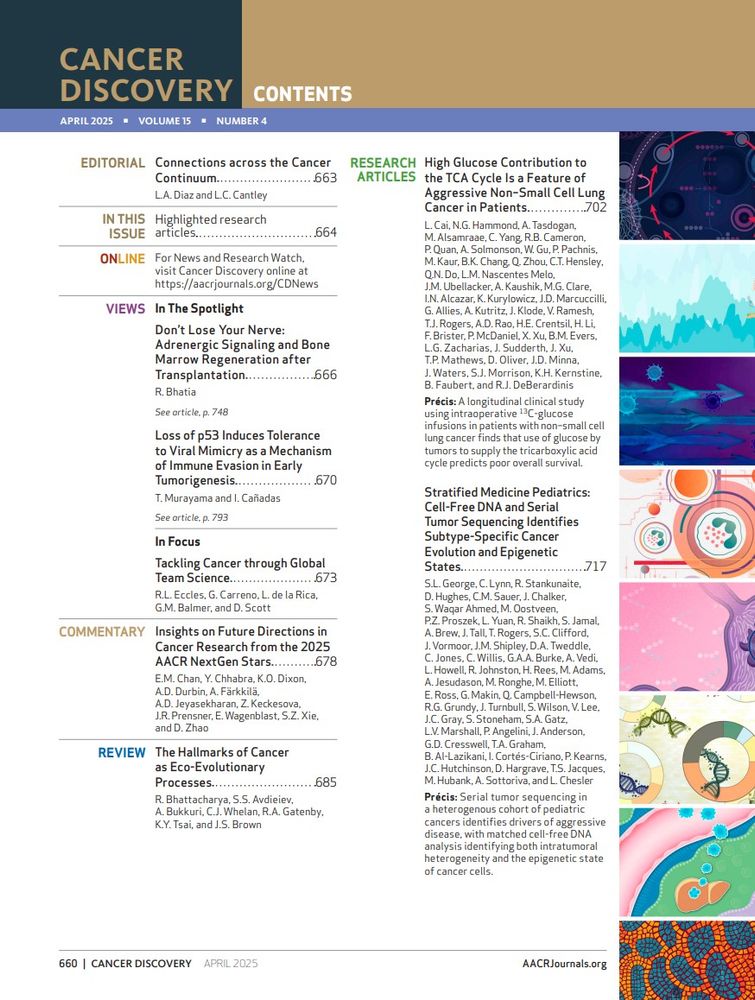Click the RESEARCH ARTICLES heading

point(383,170)
